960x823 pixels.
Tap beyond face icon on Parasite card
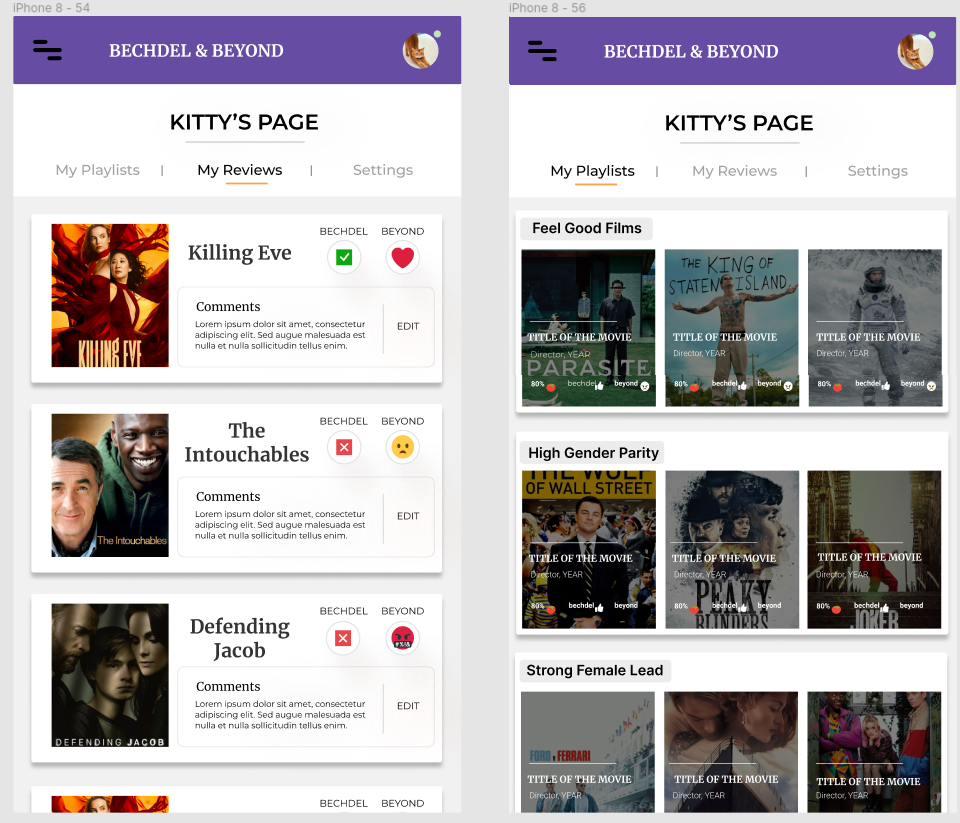(x=645, y=386)
